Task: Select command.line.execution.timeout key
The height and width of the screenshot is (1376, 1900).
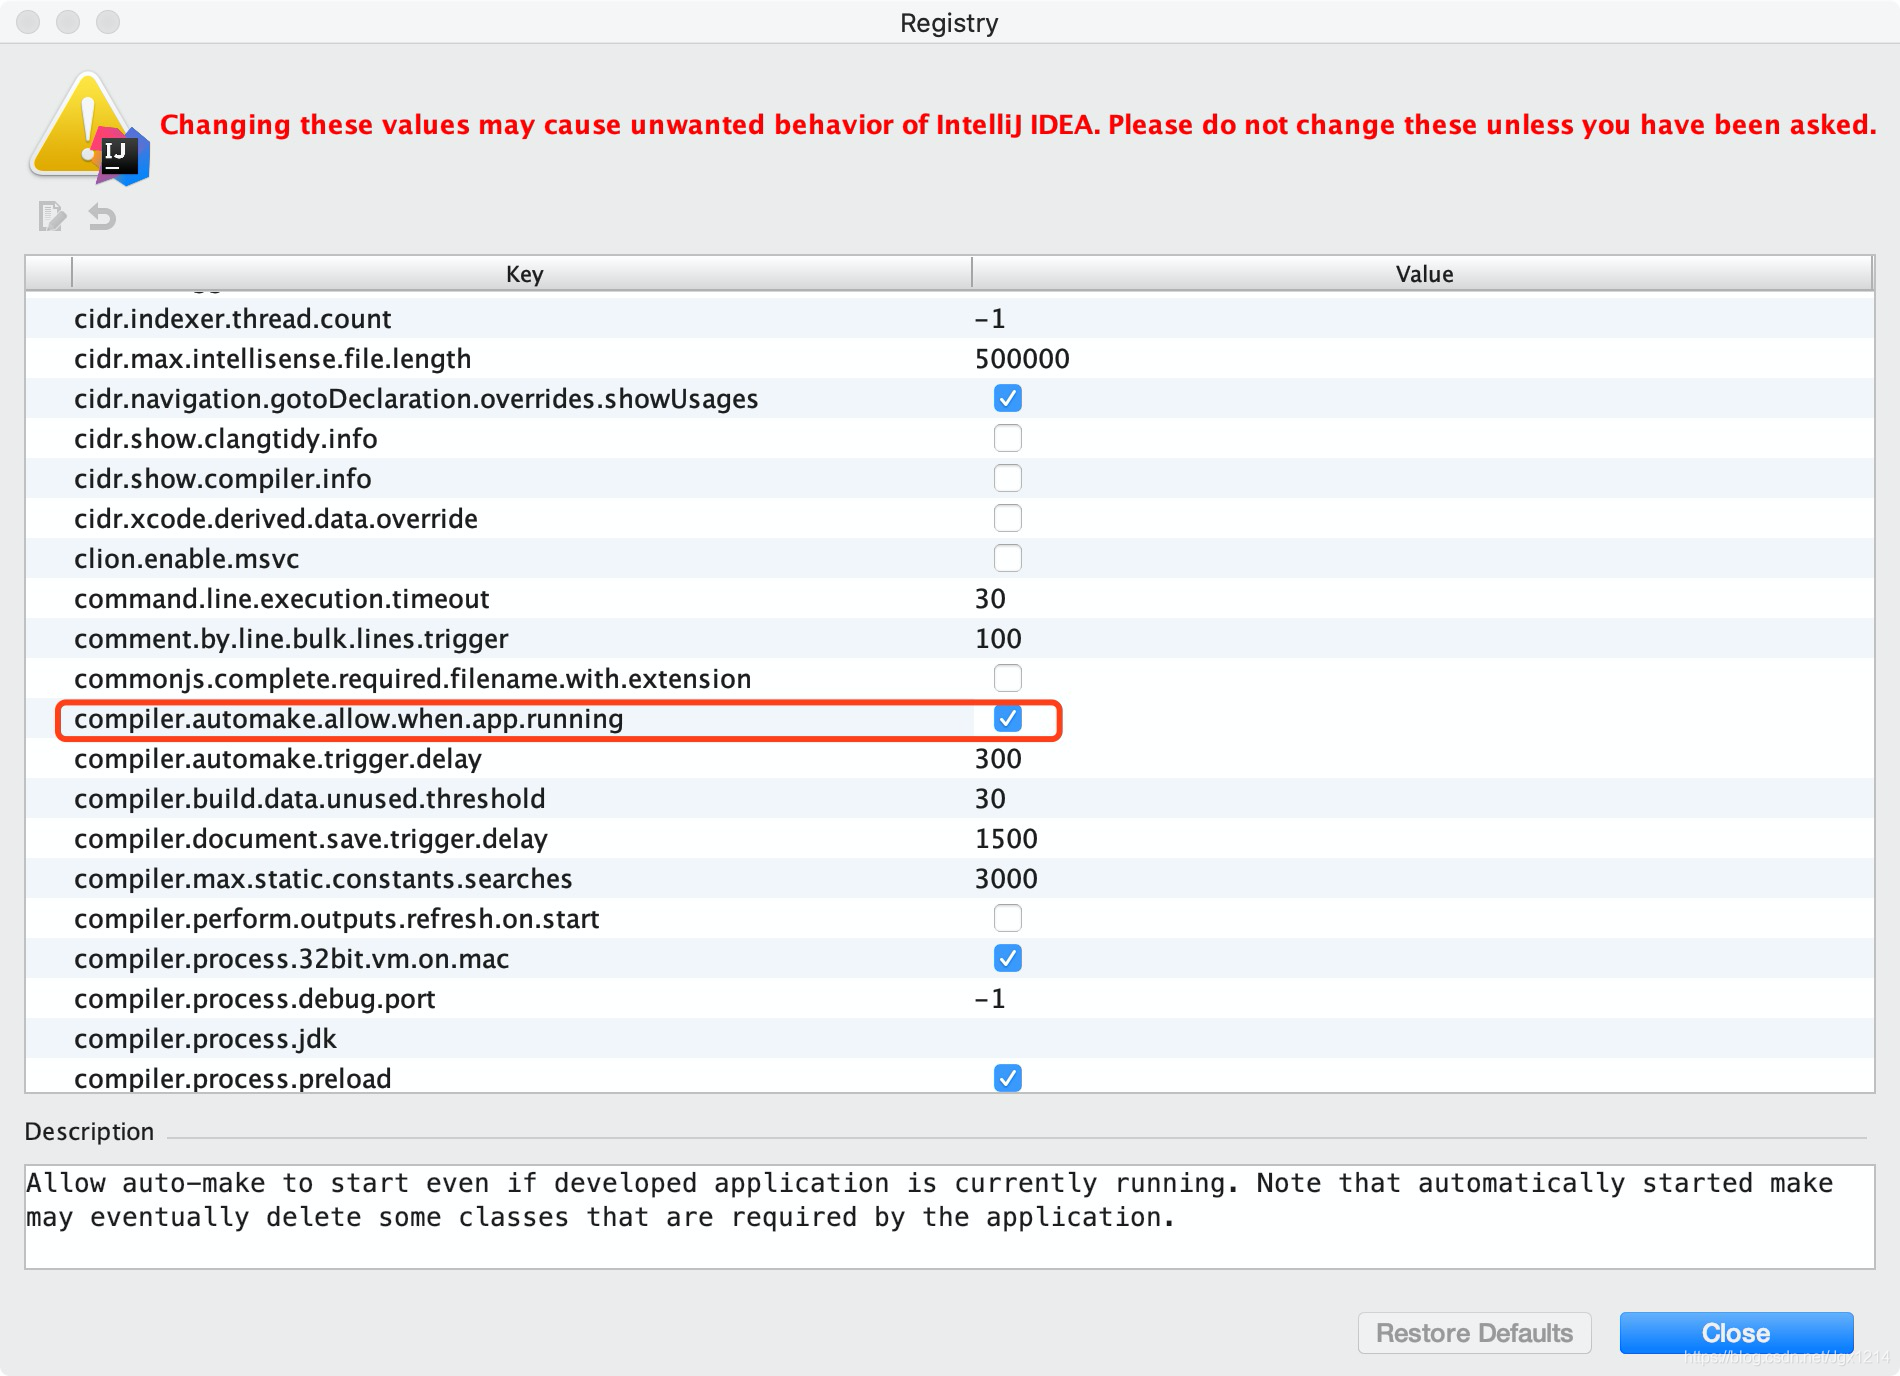Action: click(281, 598)
